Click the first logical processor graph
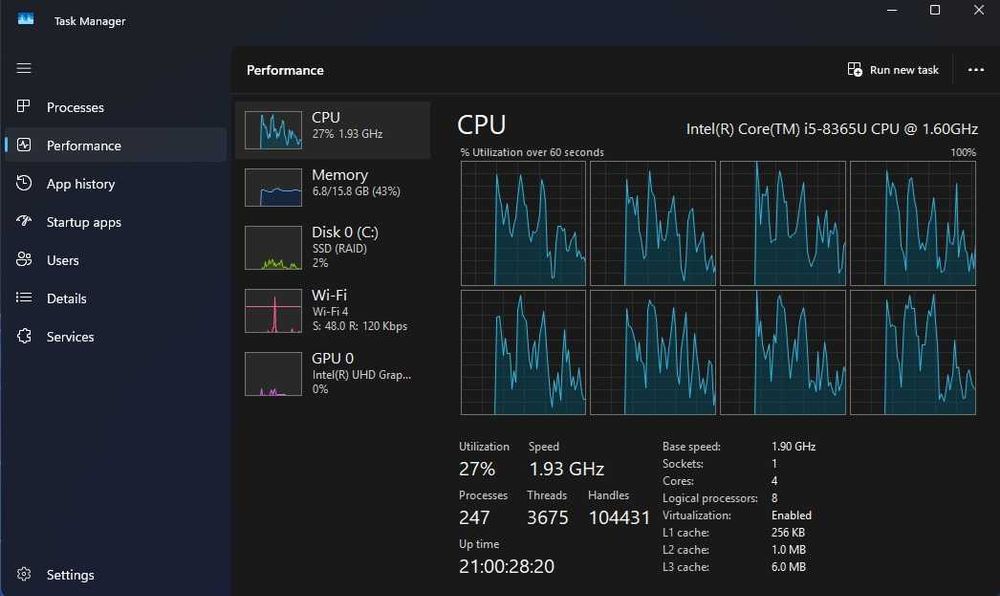Image resolution: width=1000 pixels, height=596 pixels. 523,224
